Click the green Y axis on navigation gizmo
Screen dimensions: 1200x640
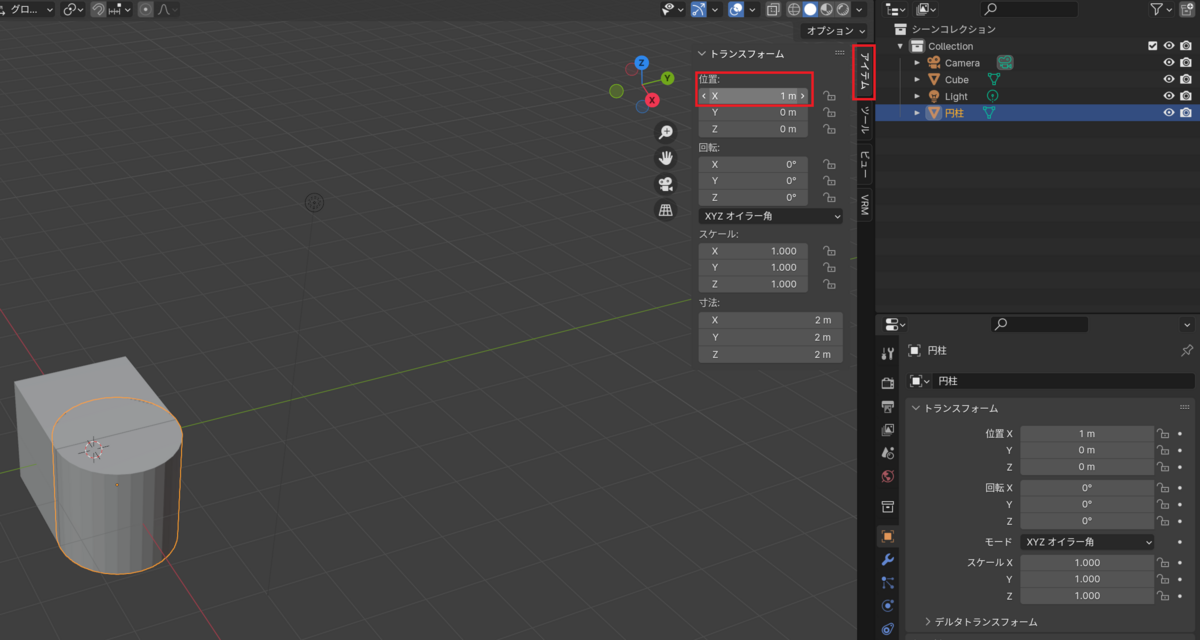tap(667, 78)
